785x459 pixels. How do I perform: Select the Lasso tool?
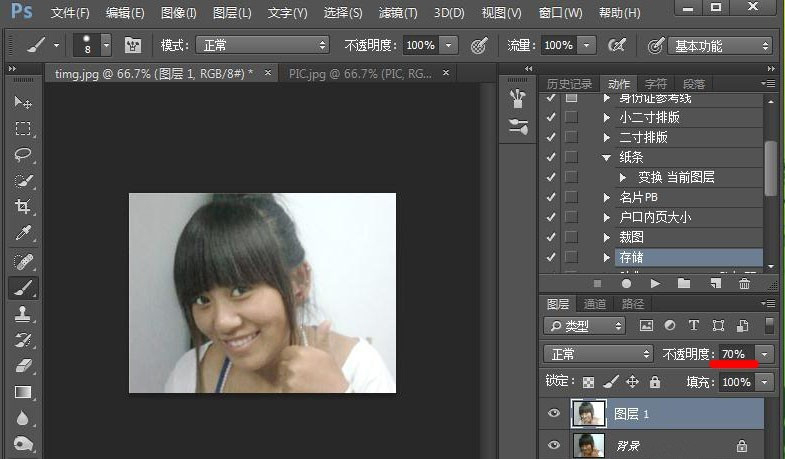coord(23,155)
